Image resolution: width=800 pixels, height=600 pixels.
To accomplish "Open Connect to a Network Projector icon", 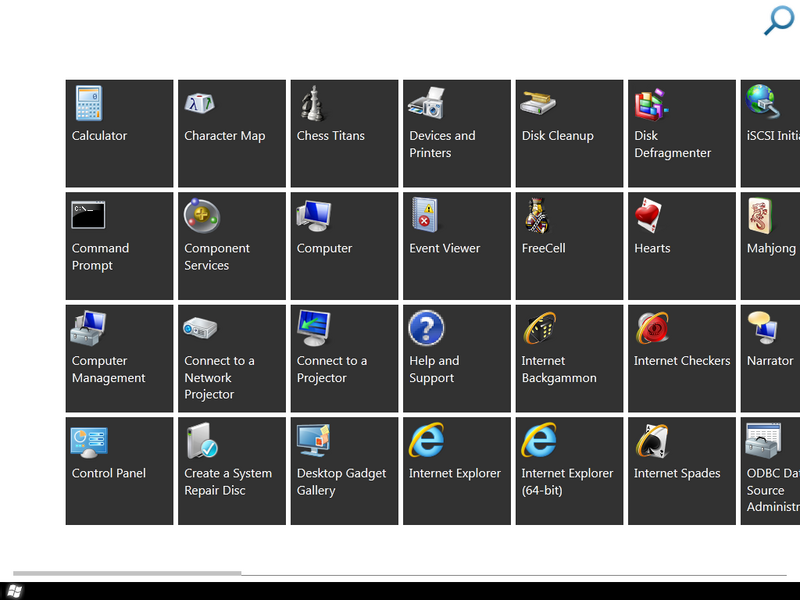I will coord(200,328).
